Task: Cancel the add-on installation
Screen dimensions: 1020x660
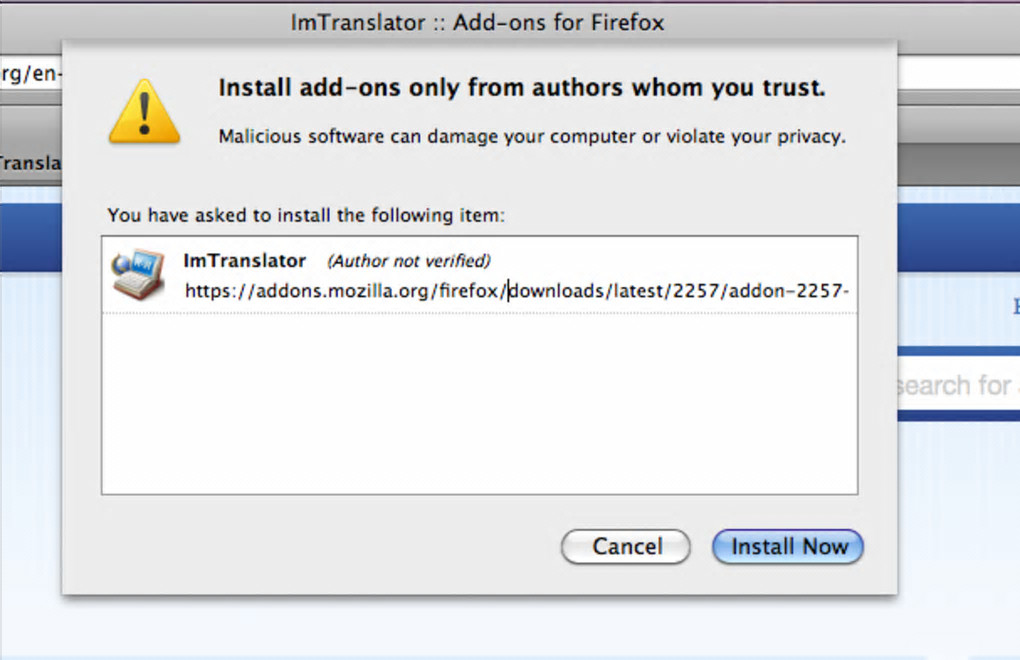Action: click(x=626, y=547)
